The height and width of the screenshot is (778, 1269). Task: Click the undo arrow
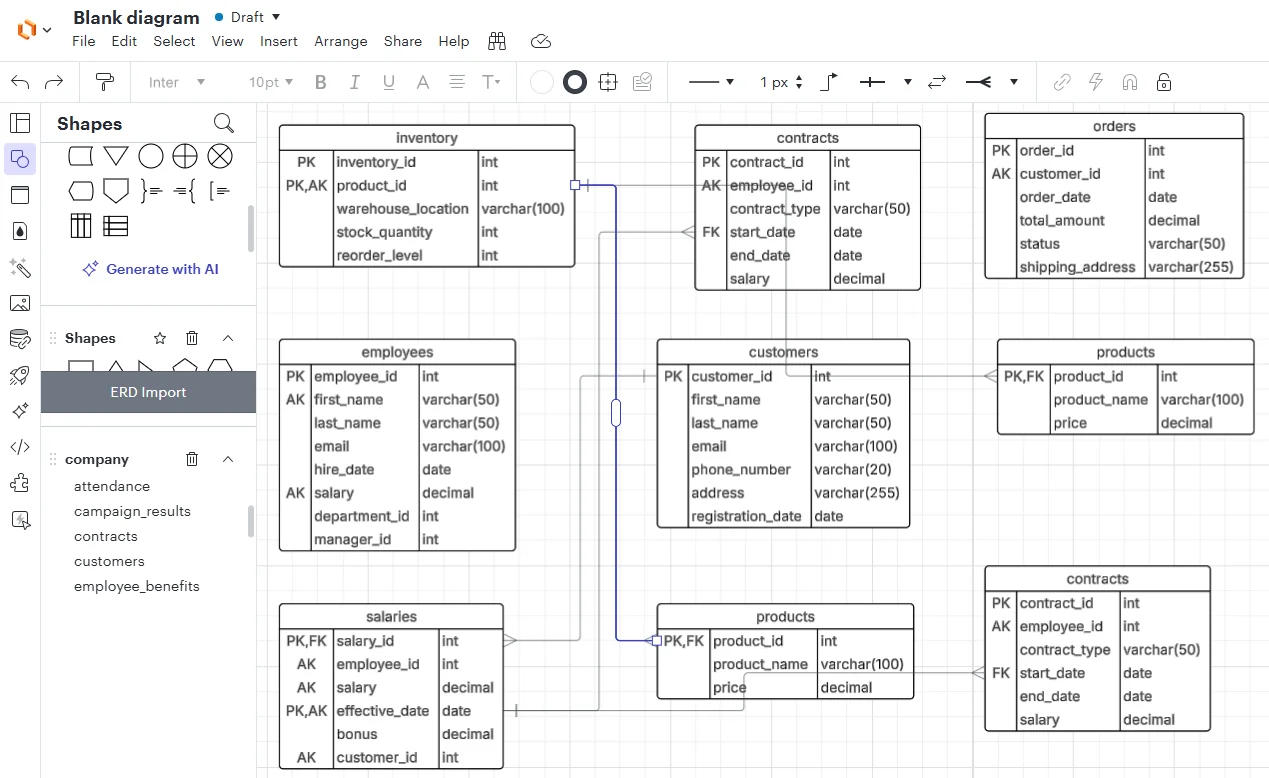[x=21, y=82]
